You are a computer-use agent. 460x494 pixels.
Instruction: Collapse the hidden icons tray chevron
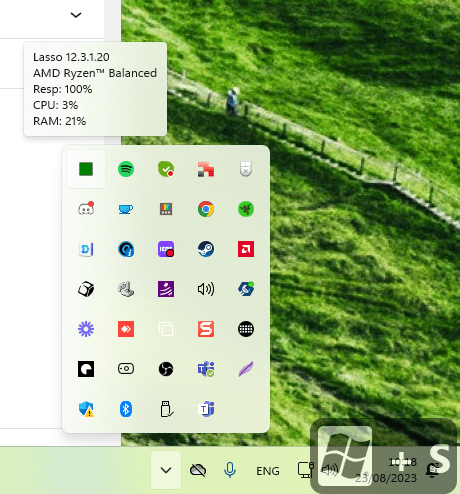coord(166,470)
